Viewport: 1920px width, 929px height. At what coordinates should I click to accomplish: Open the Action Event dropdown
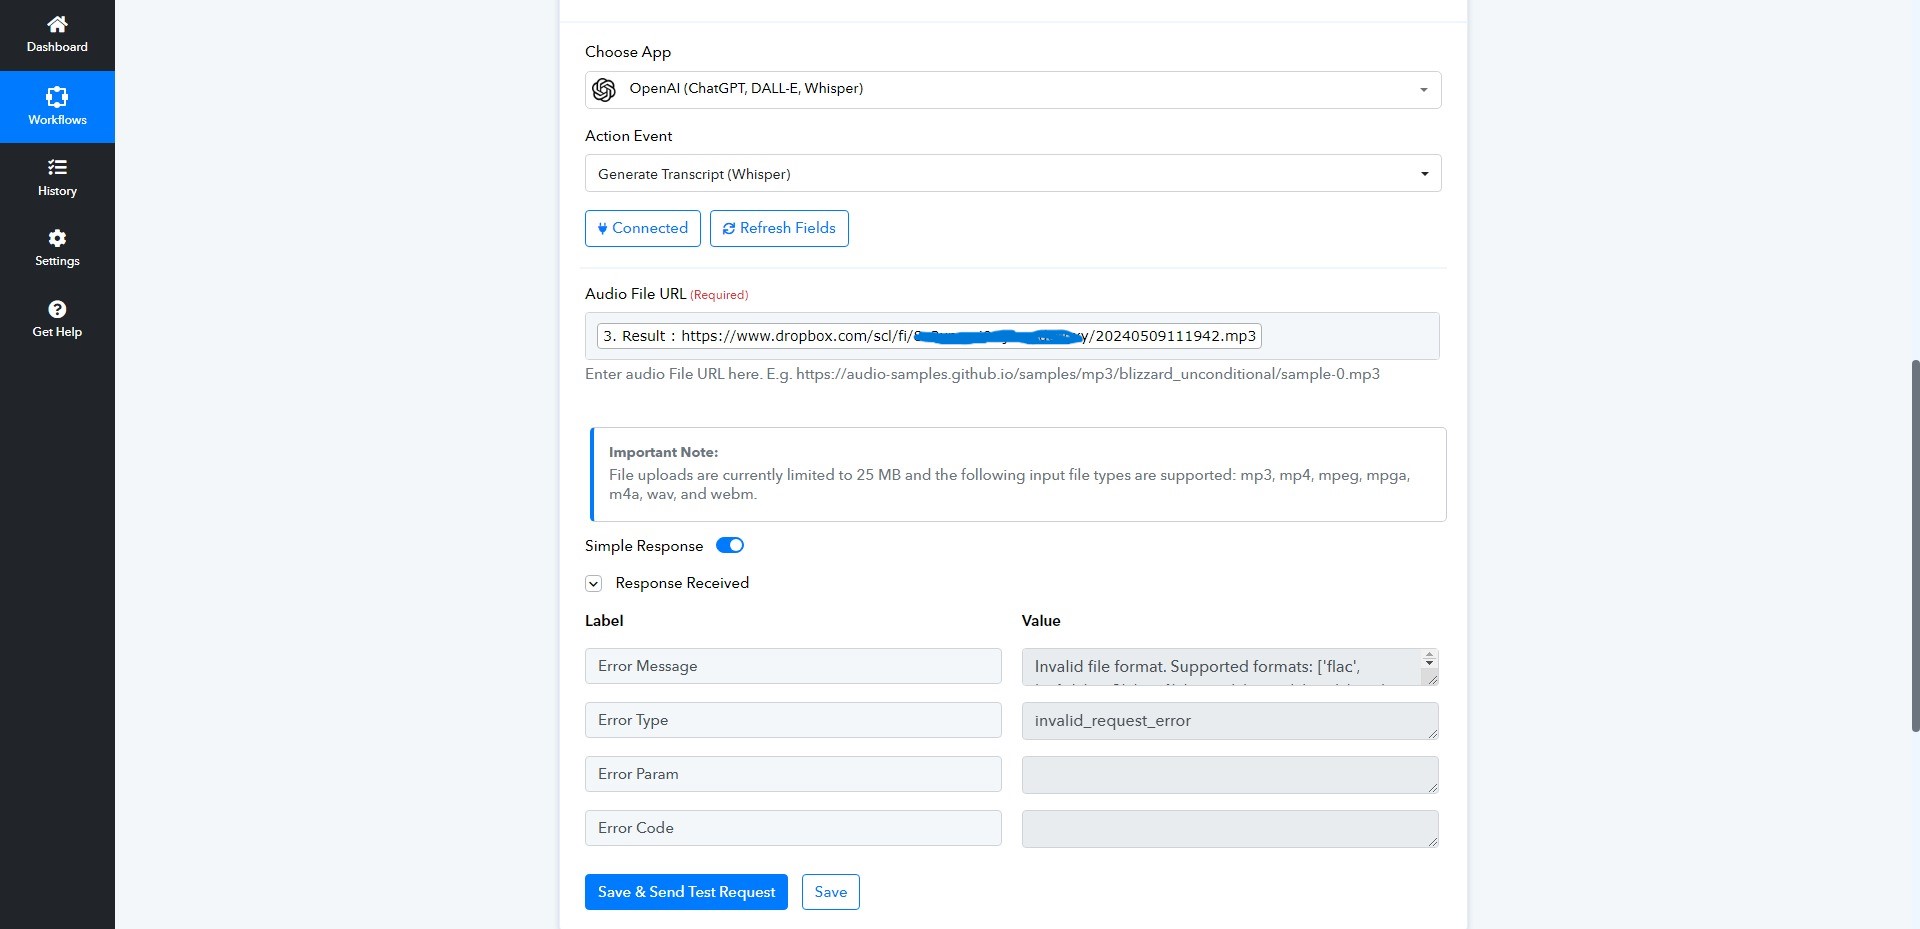(x=1013, y=173)
